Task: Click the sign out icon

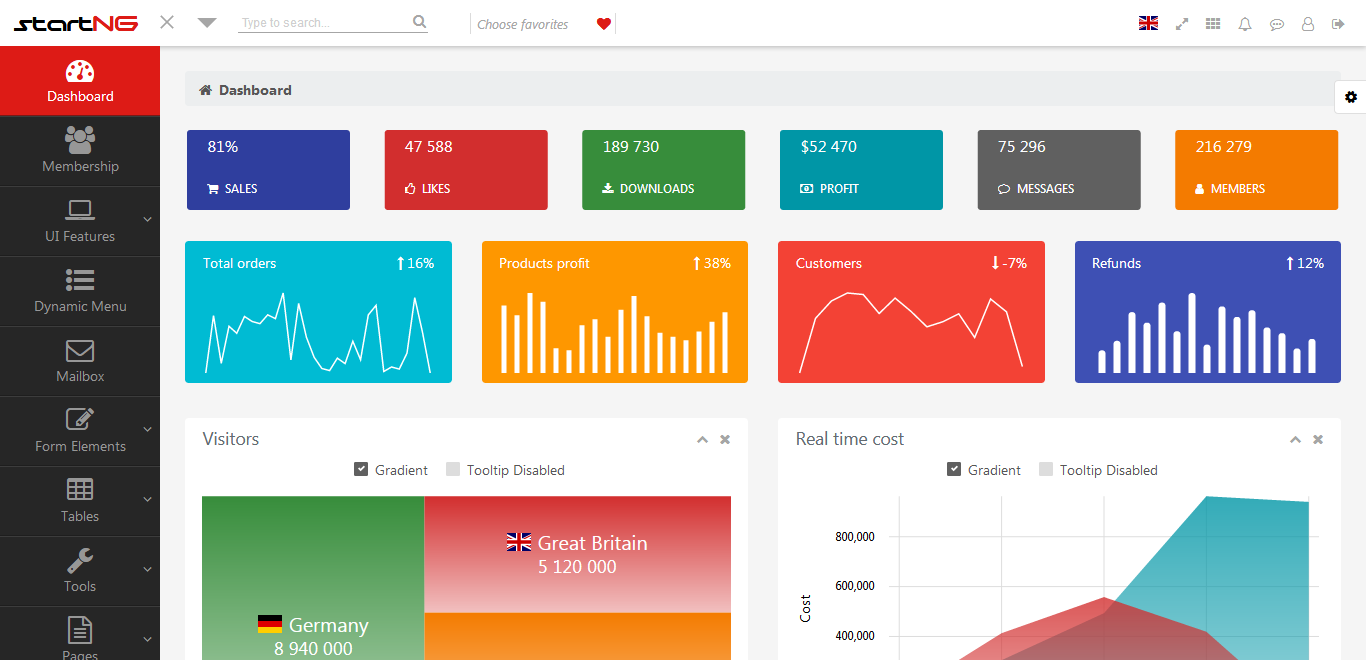Action: point(1339,24)
